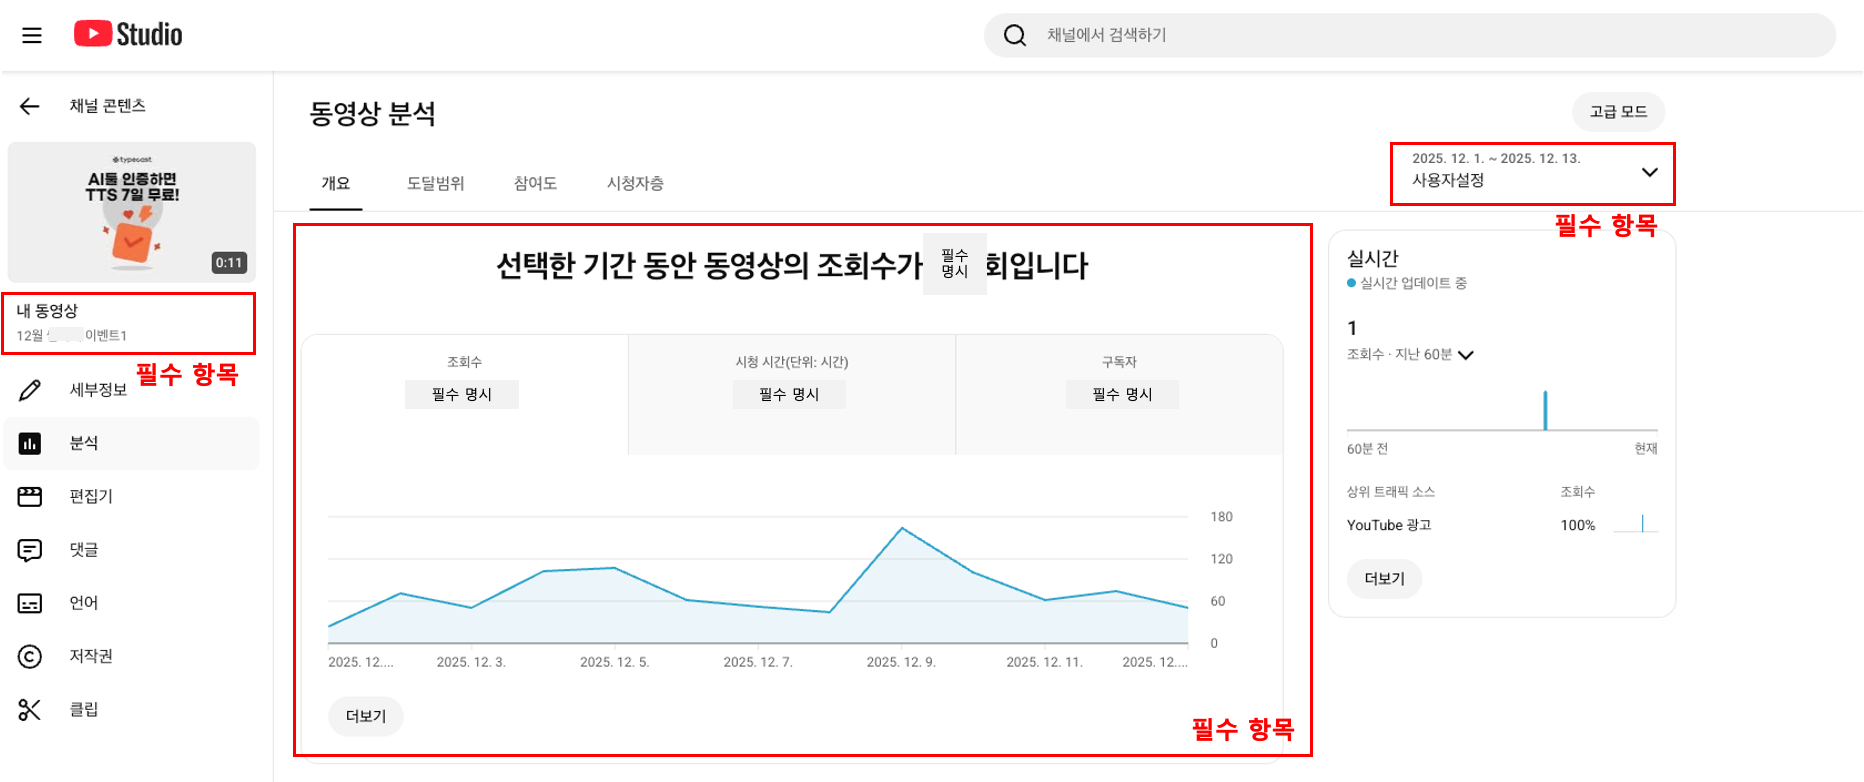Image resolution: width=1864 pixels, height=782 pixels.
Task: Open the 편집기 clapperboard icon
Action: 30,496
